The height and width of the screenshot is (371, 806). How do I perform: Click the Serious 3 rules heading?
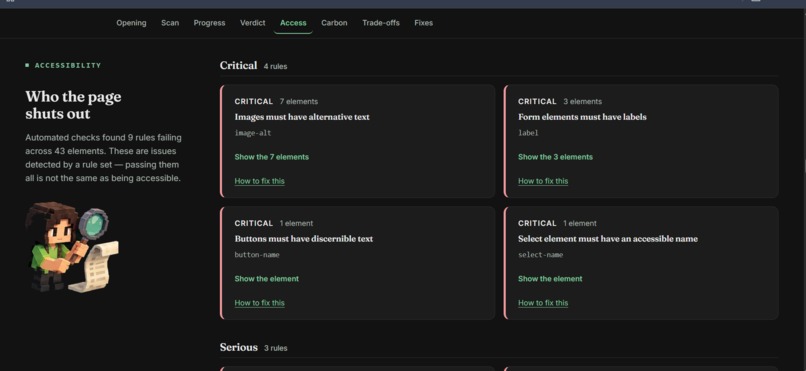pos(253,347)
